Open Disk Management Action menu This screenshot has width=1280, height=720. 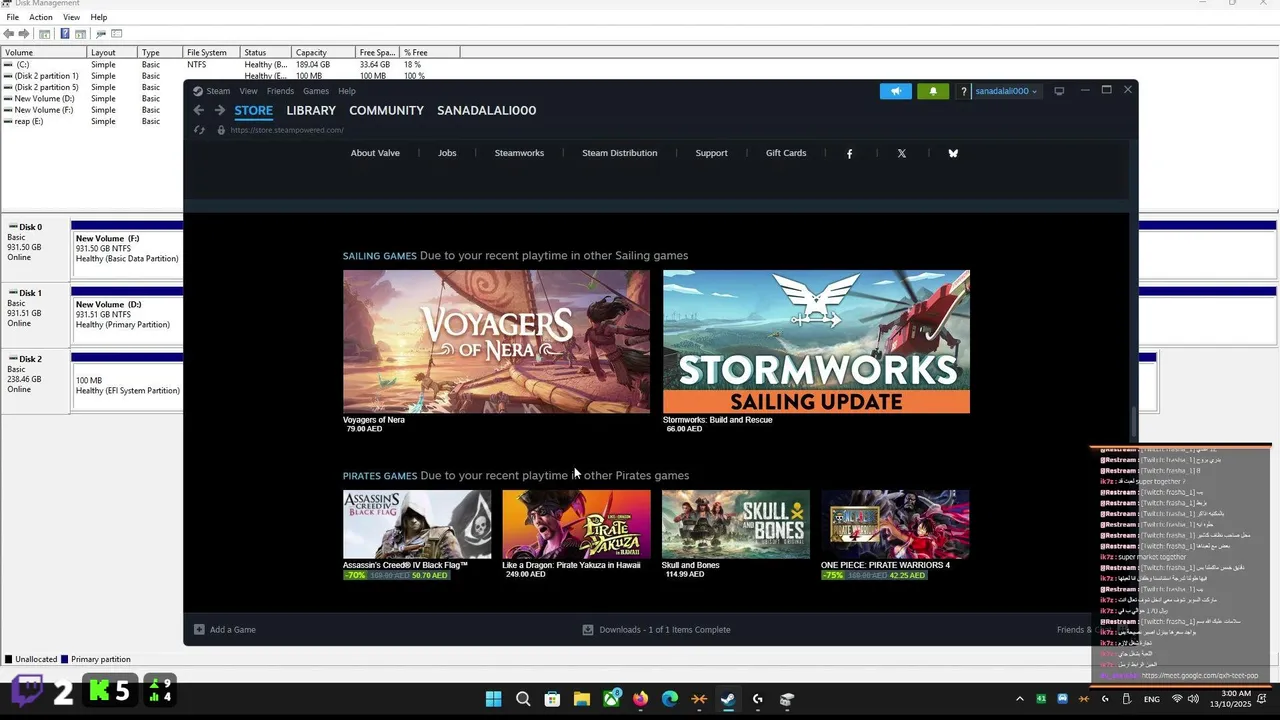coord(41,17)
